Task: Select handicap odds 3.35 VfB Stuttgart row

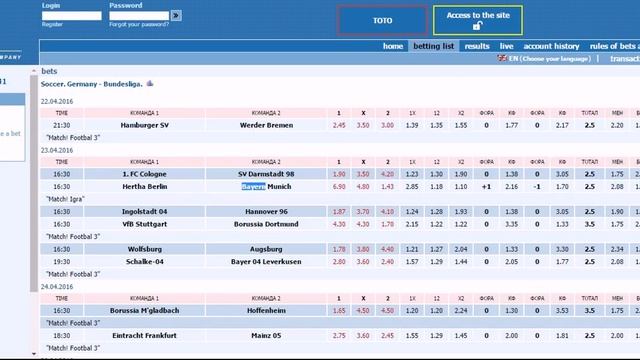Action: tap(511, 224)
